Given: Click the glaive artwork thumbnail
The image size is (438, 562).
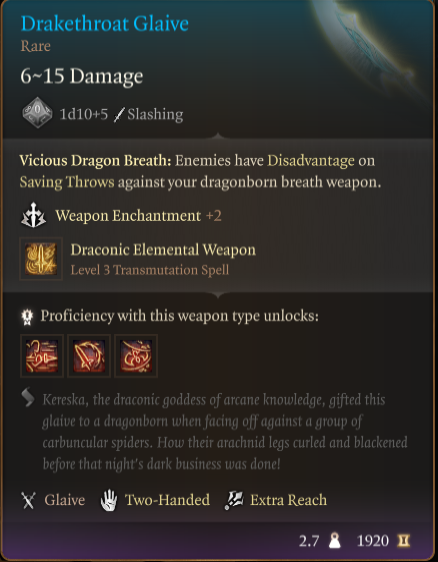Looking at the screenshot, I should click(x=373, y=47).
